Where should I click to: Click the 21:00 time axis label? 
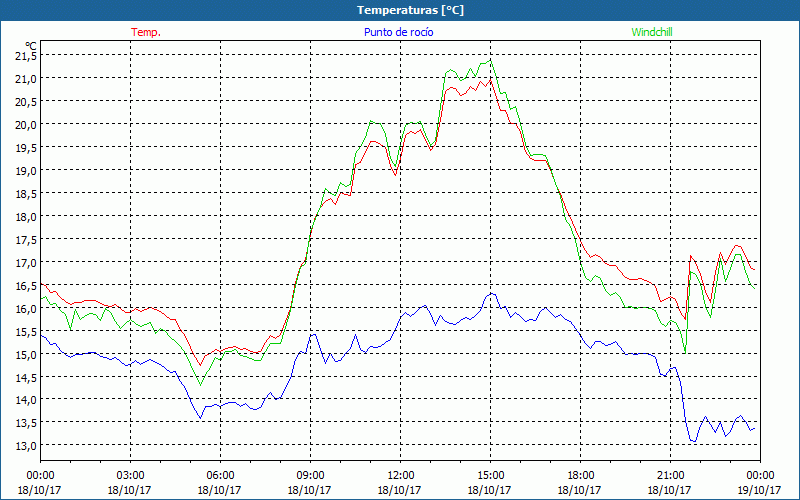tap(670, 475)
